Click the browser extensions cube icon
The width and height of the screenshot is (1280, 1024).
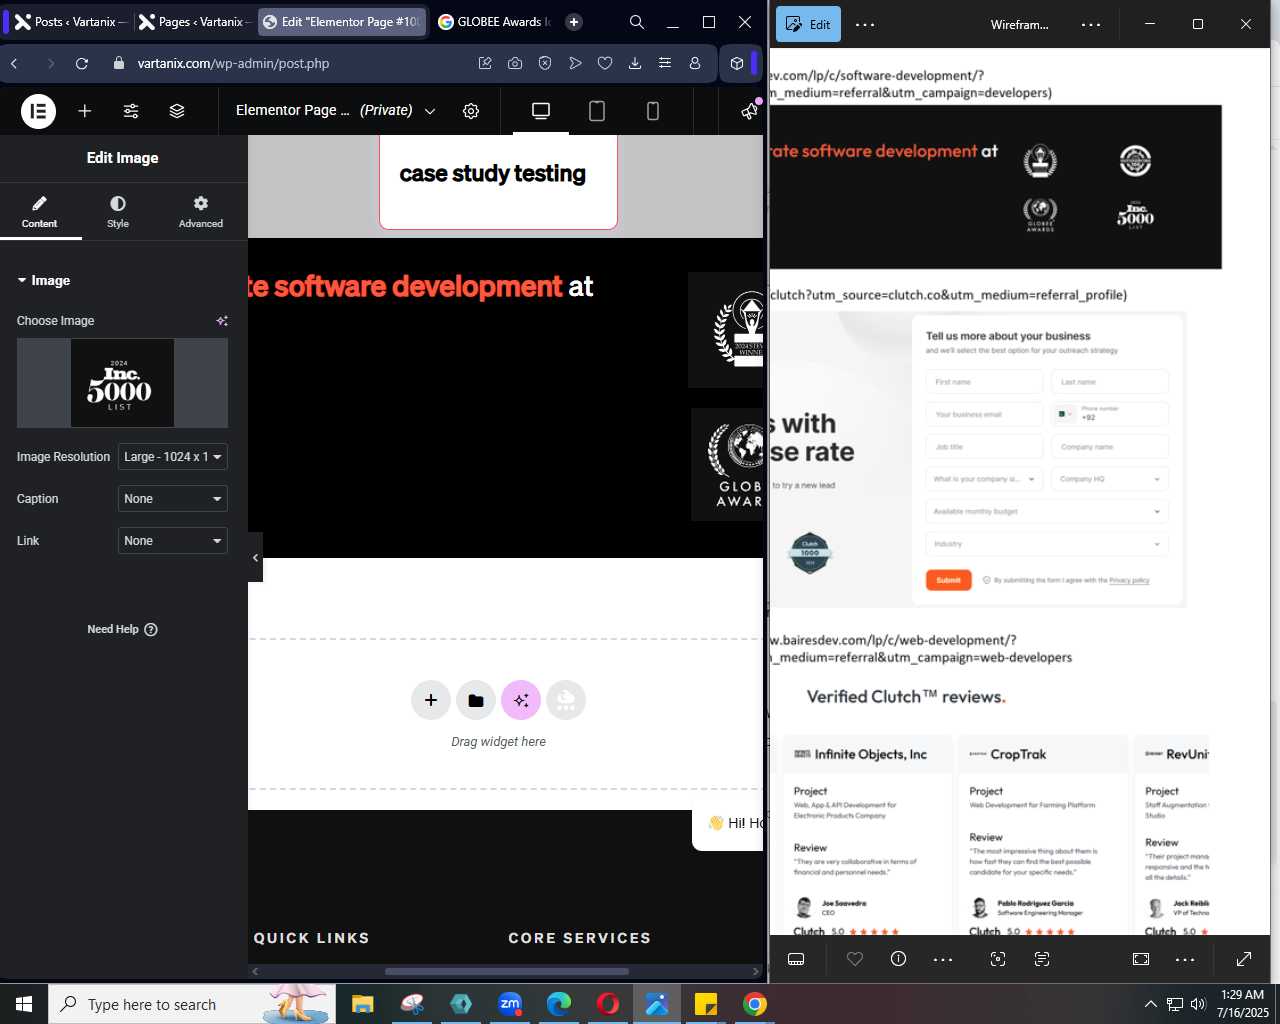[x=737, y=63]
